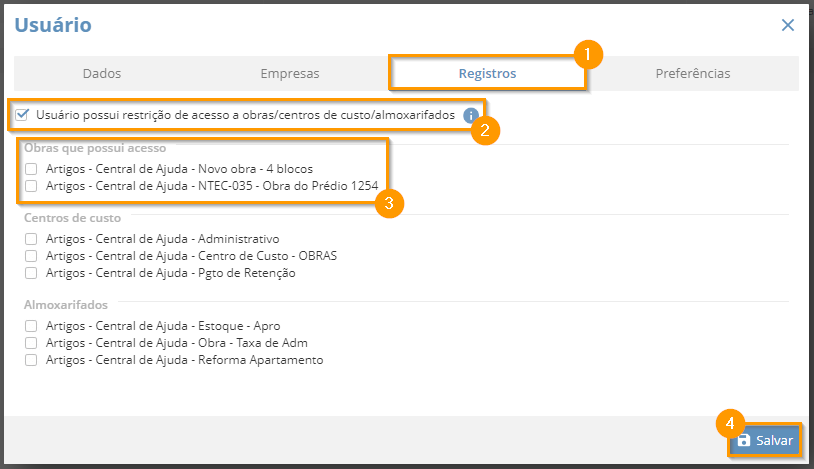Click the Centros de custo section label

[x=72, y=218]
